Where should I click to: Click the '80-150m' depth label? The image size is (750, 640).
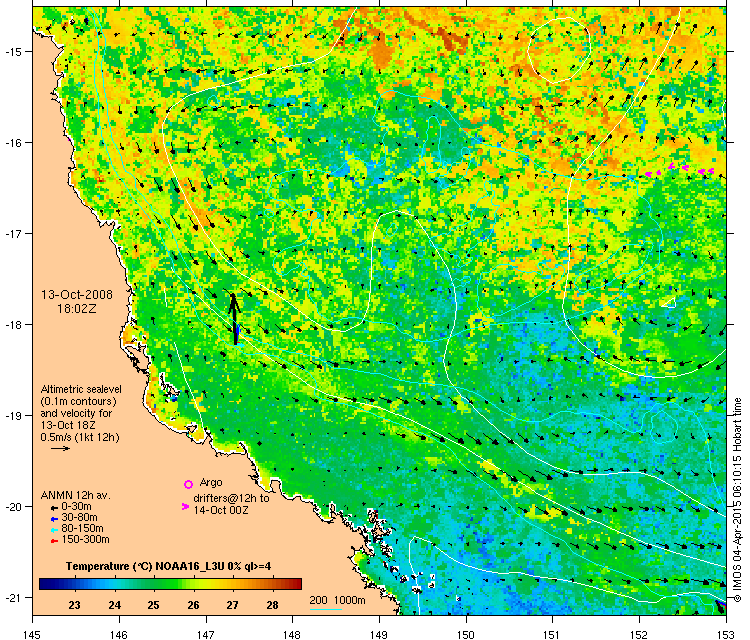pyautogui.click(x=82, y=529)
